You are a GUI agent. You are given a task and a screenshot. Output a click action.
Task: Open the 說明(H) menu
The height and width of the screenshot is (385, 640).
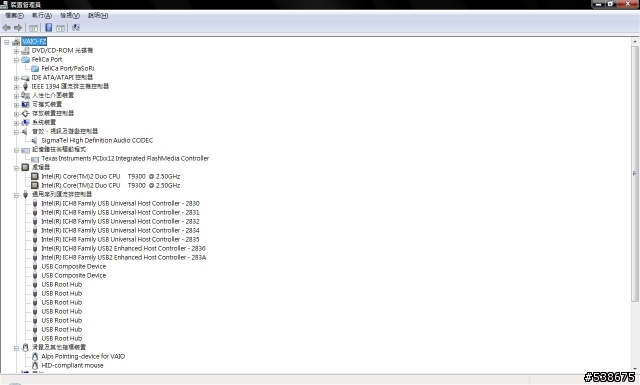pyautogui.click(x=98, y=16)
